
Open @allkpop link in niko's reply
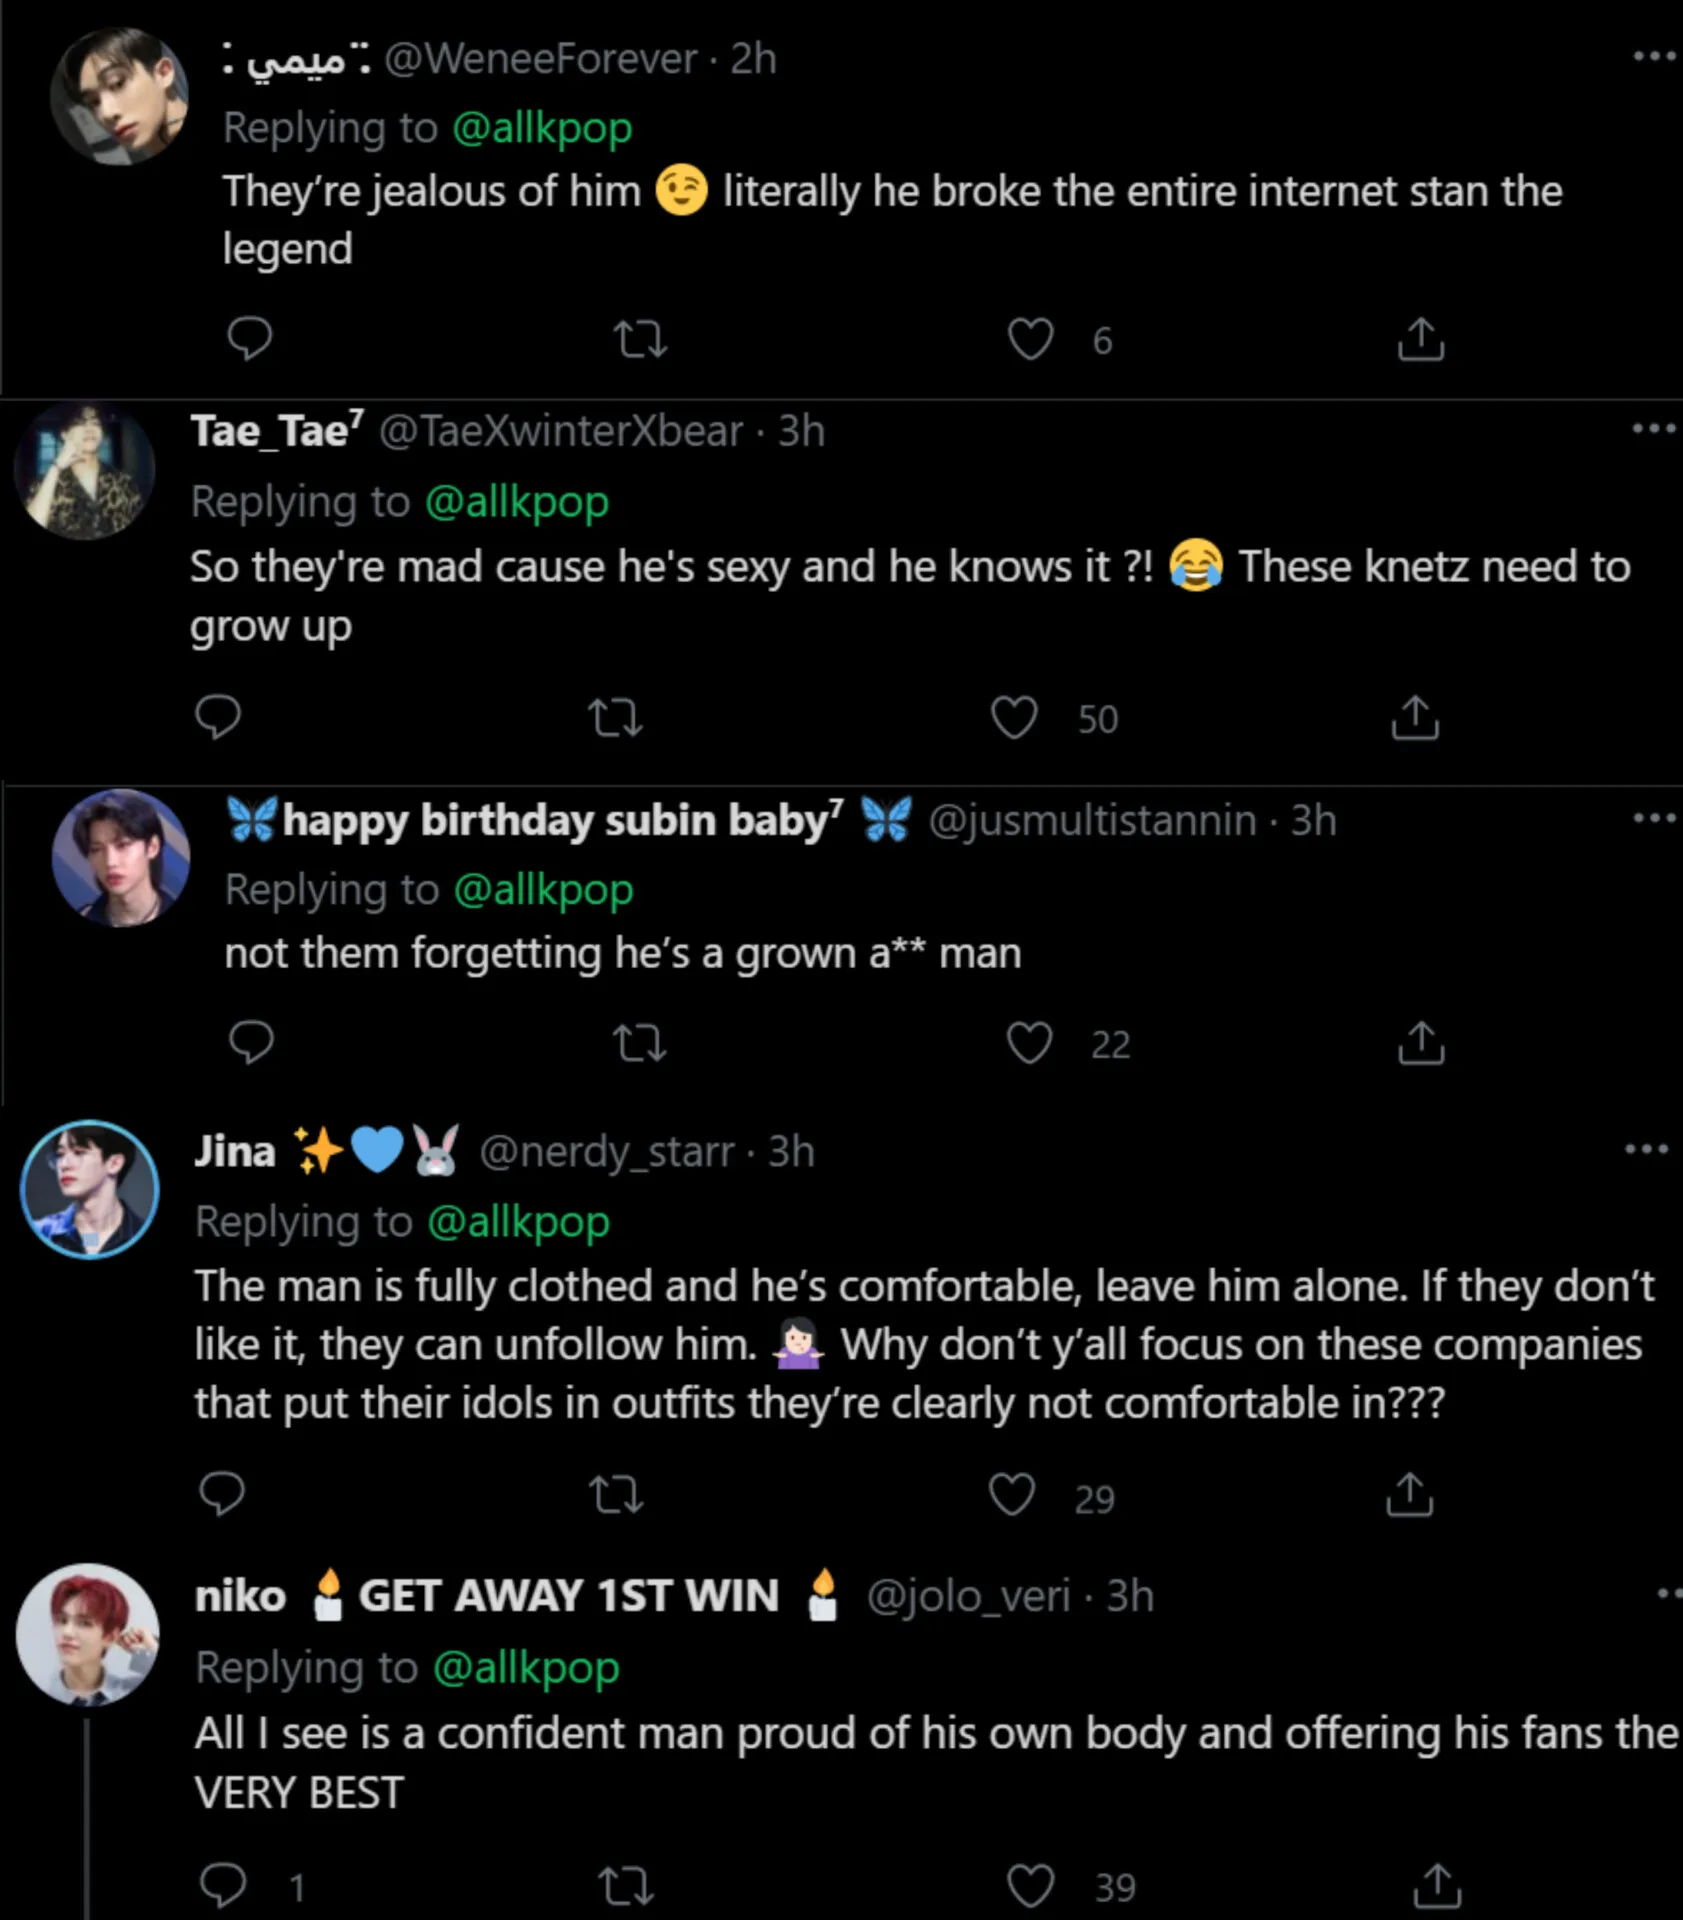pos(526,1668)
